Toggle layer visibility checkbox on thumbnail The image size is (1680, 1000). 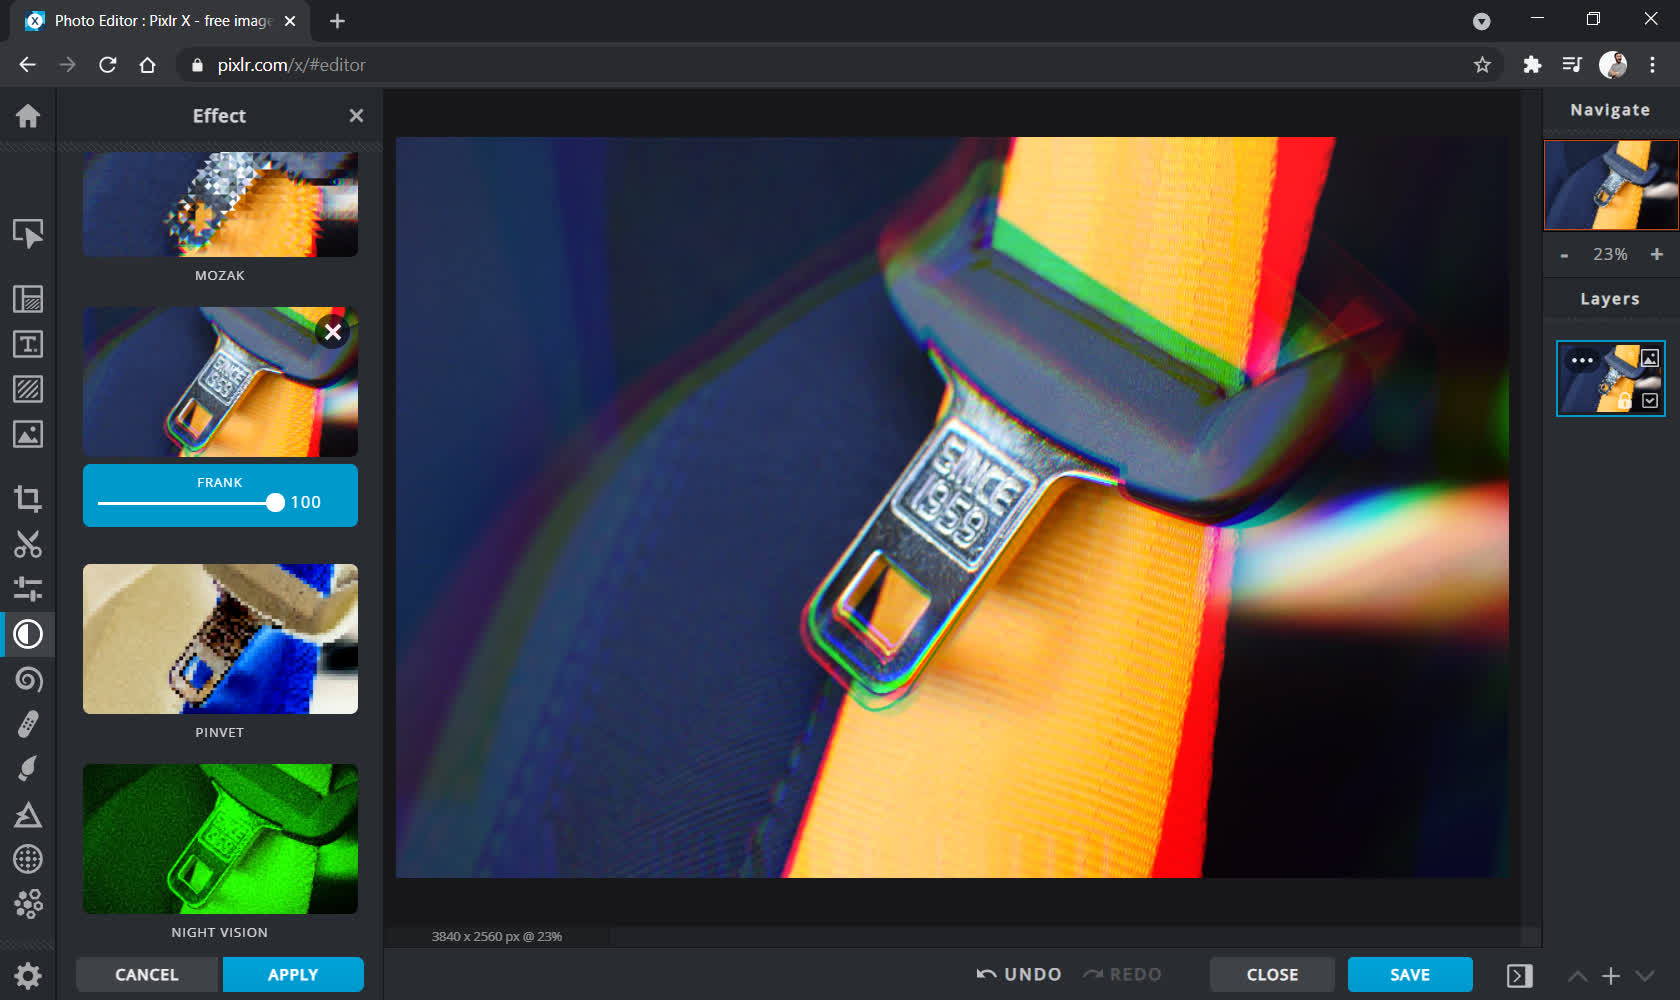click(1650, 401)
